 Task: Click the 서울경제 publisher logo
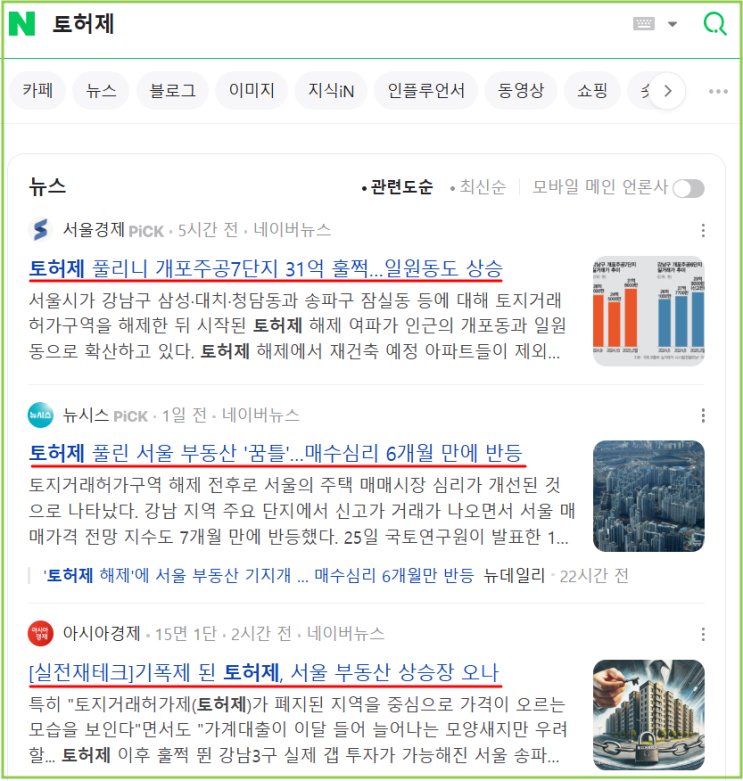[40, 230]
